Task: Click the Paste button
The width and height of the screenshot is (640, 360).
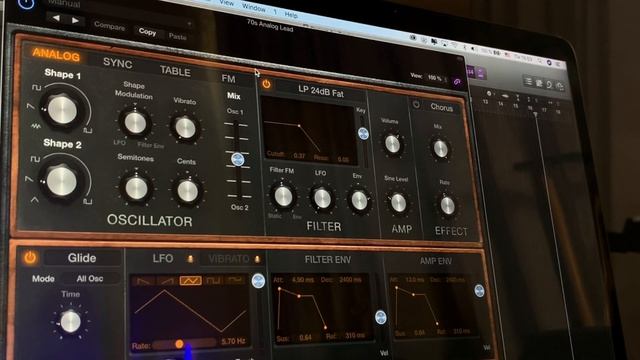Action: coord(177,36)
